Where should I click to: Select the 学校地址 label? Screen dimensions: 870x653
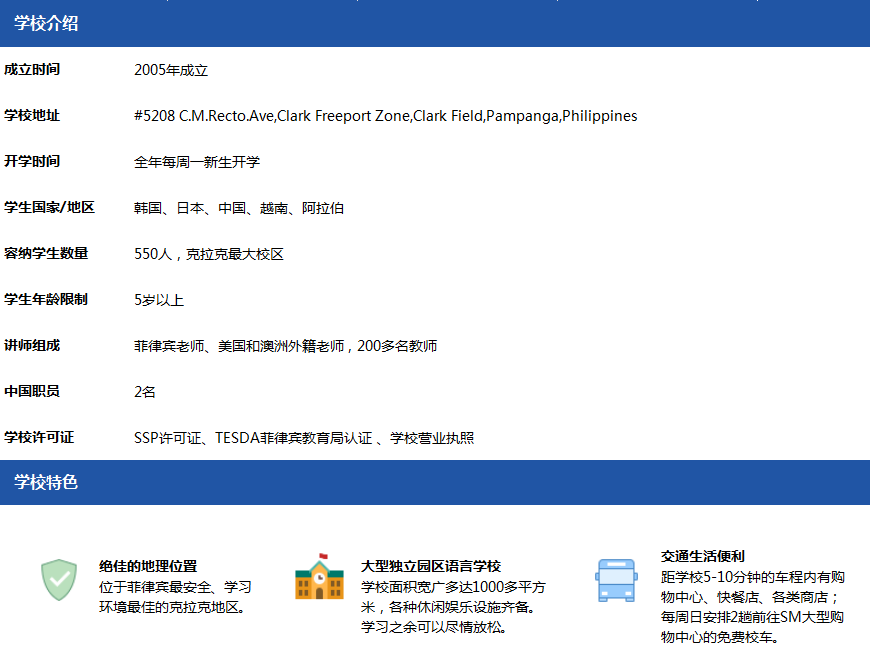tap(32, 115)
